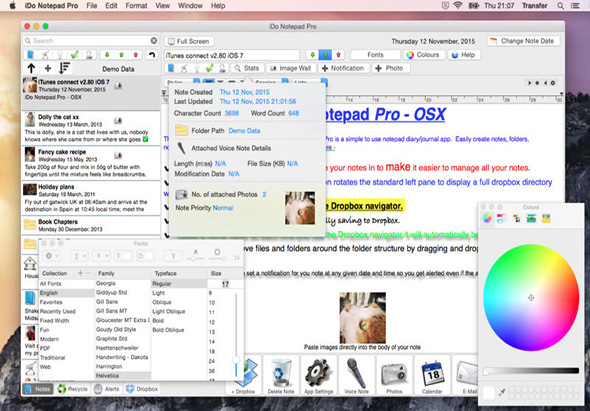Open the Lists dropdown in format bar
The image size is (590, 411).
coord(310,82)
